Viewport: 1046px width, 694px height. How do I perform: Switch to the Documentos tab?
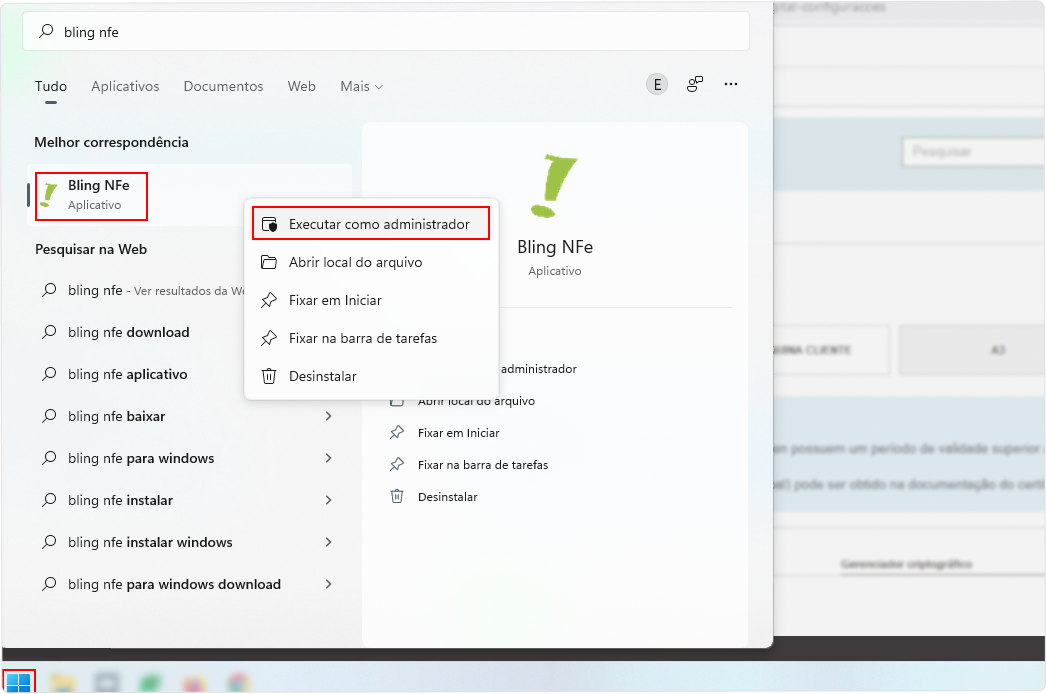[x=223, y=86]
